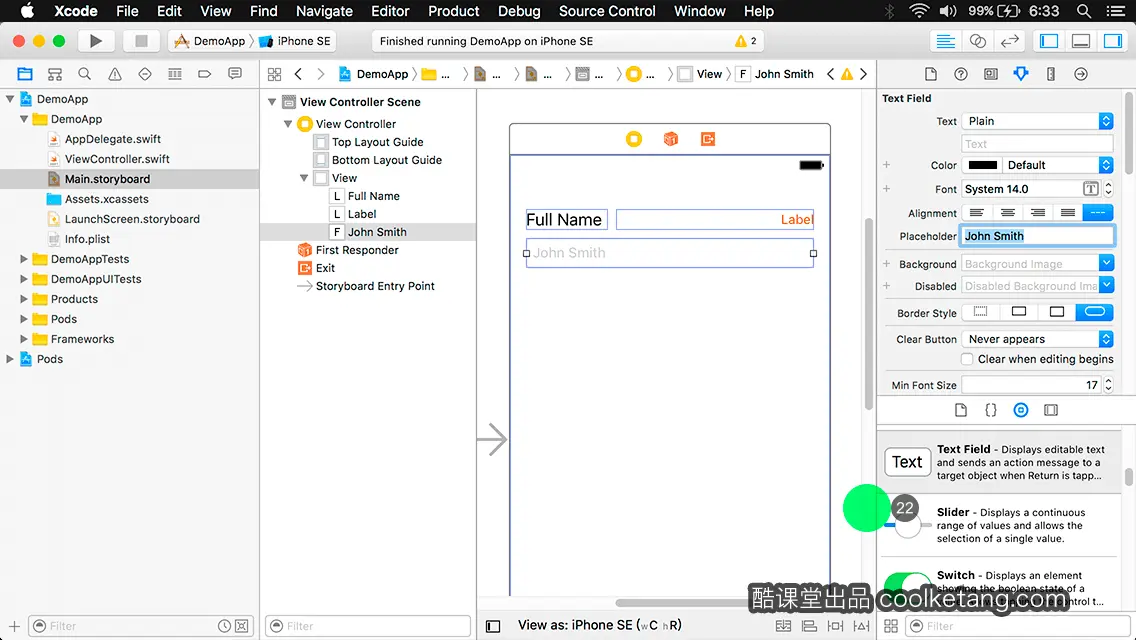Set text alignment to left
1136x640 pixels.
(x=977, y=212)
